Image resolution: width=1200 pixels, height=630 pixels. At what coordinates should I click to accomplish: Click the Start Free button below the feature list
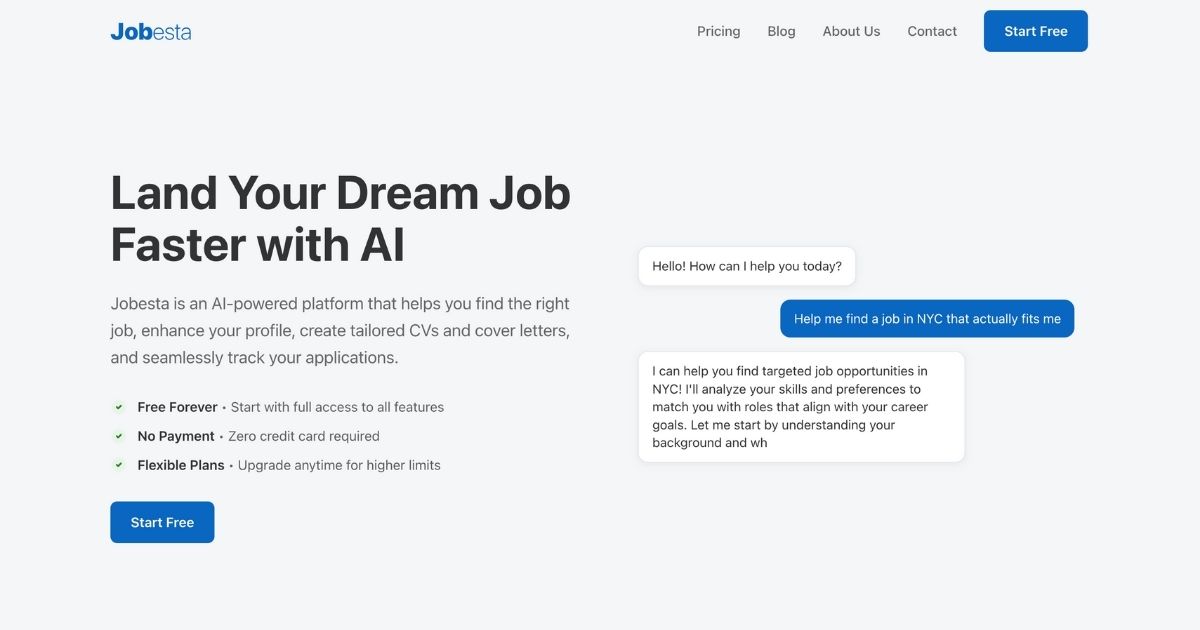(162, 522)
